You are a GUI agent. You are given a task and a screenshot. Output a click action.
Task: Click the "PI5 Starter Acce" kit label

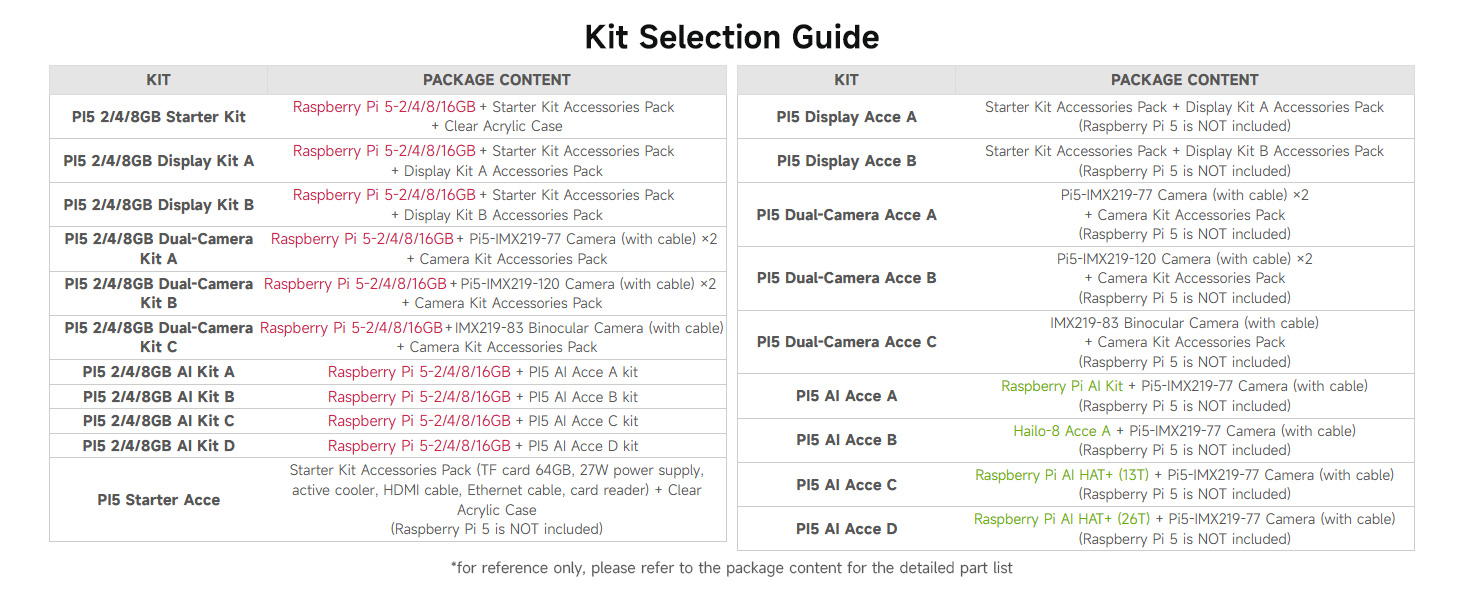point(158,500)
